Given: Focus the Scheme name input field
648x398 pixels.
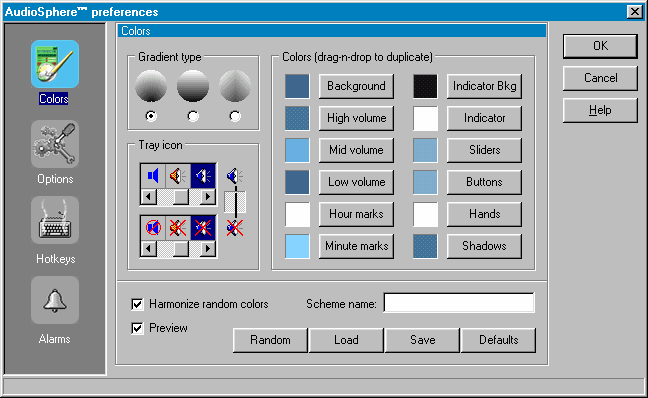Looking at the screenshot, I should tap(459, 303).
